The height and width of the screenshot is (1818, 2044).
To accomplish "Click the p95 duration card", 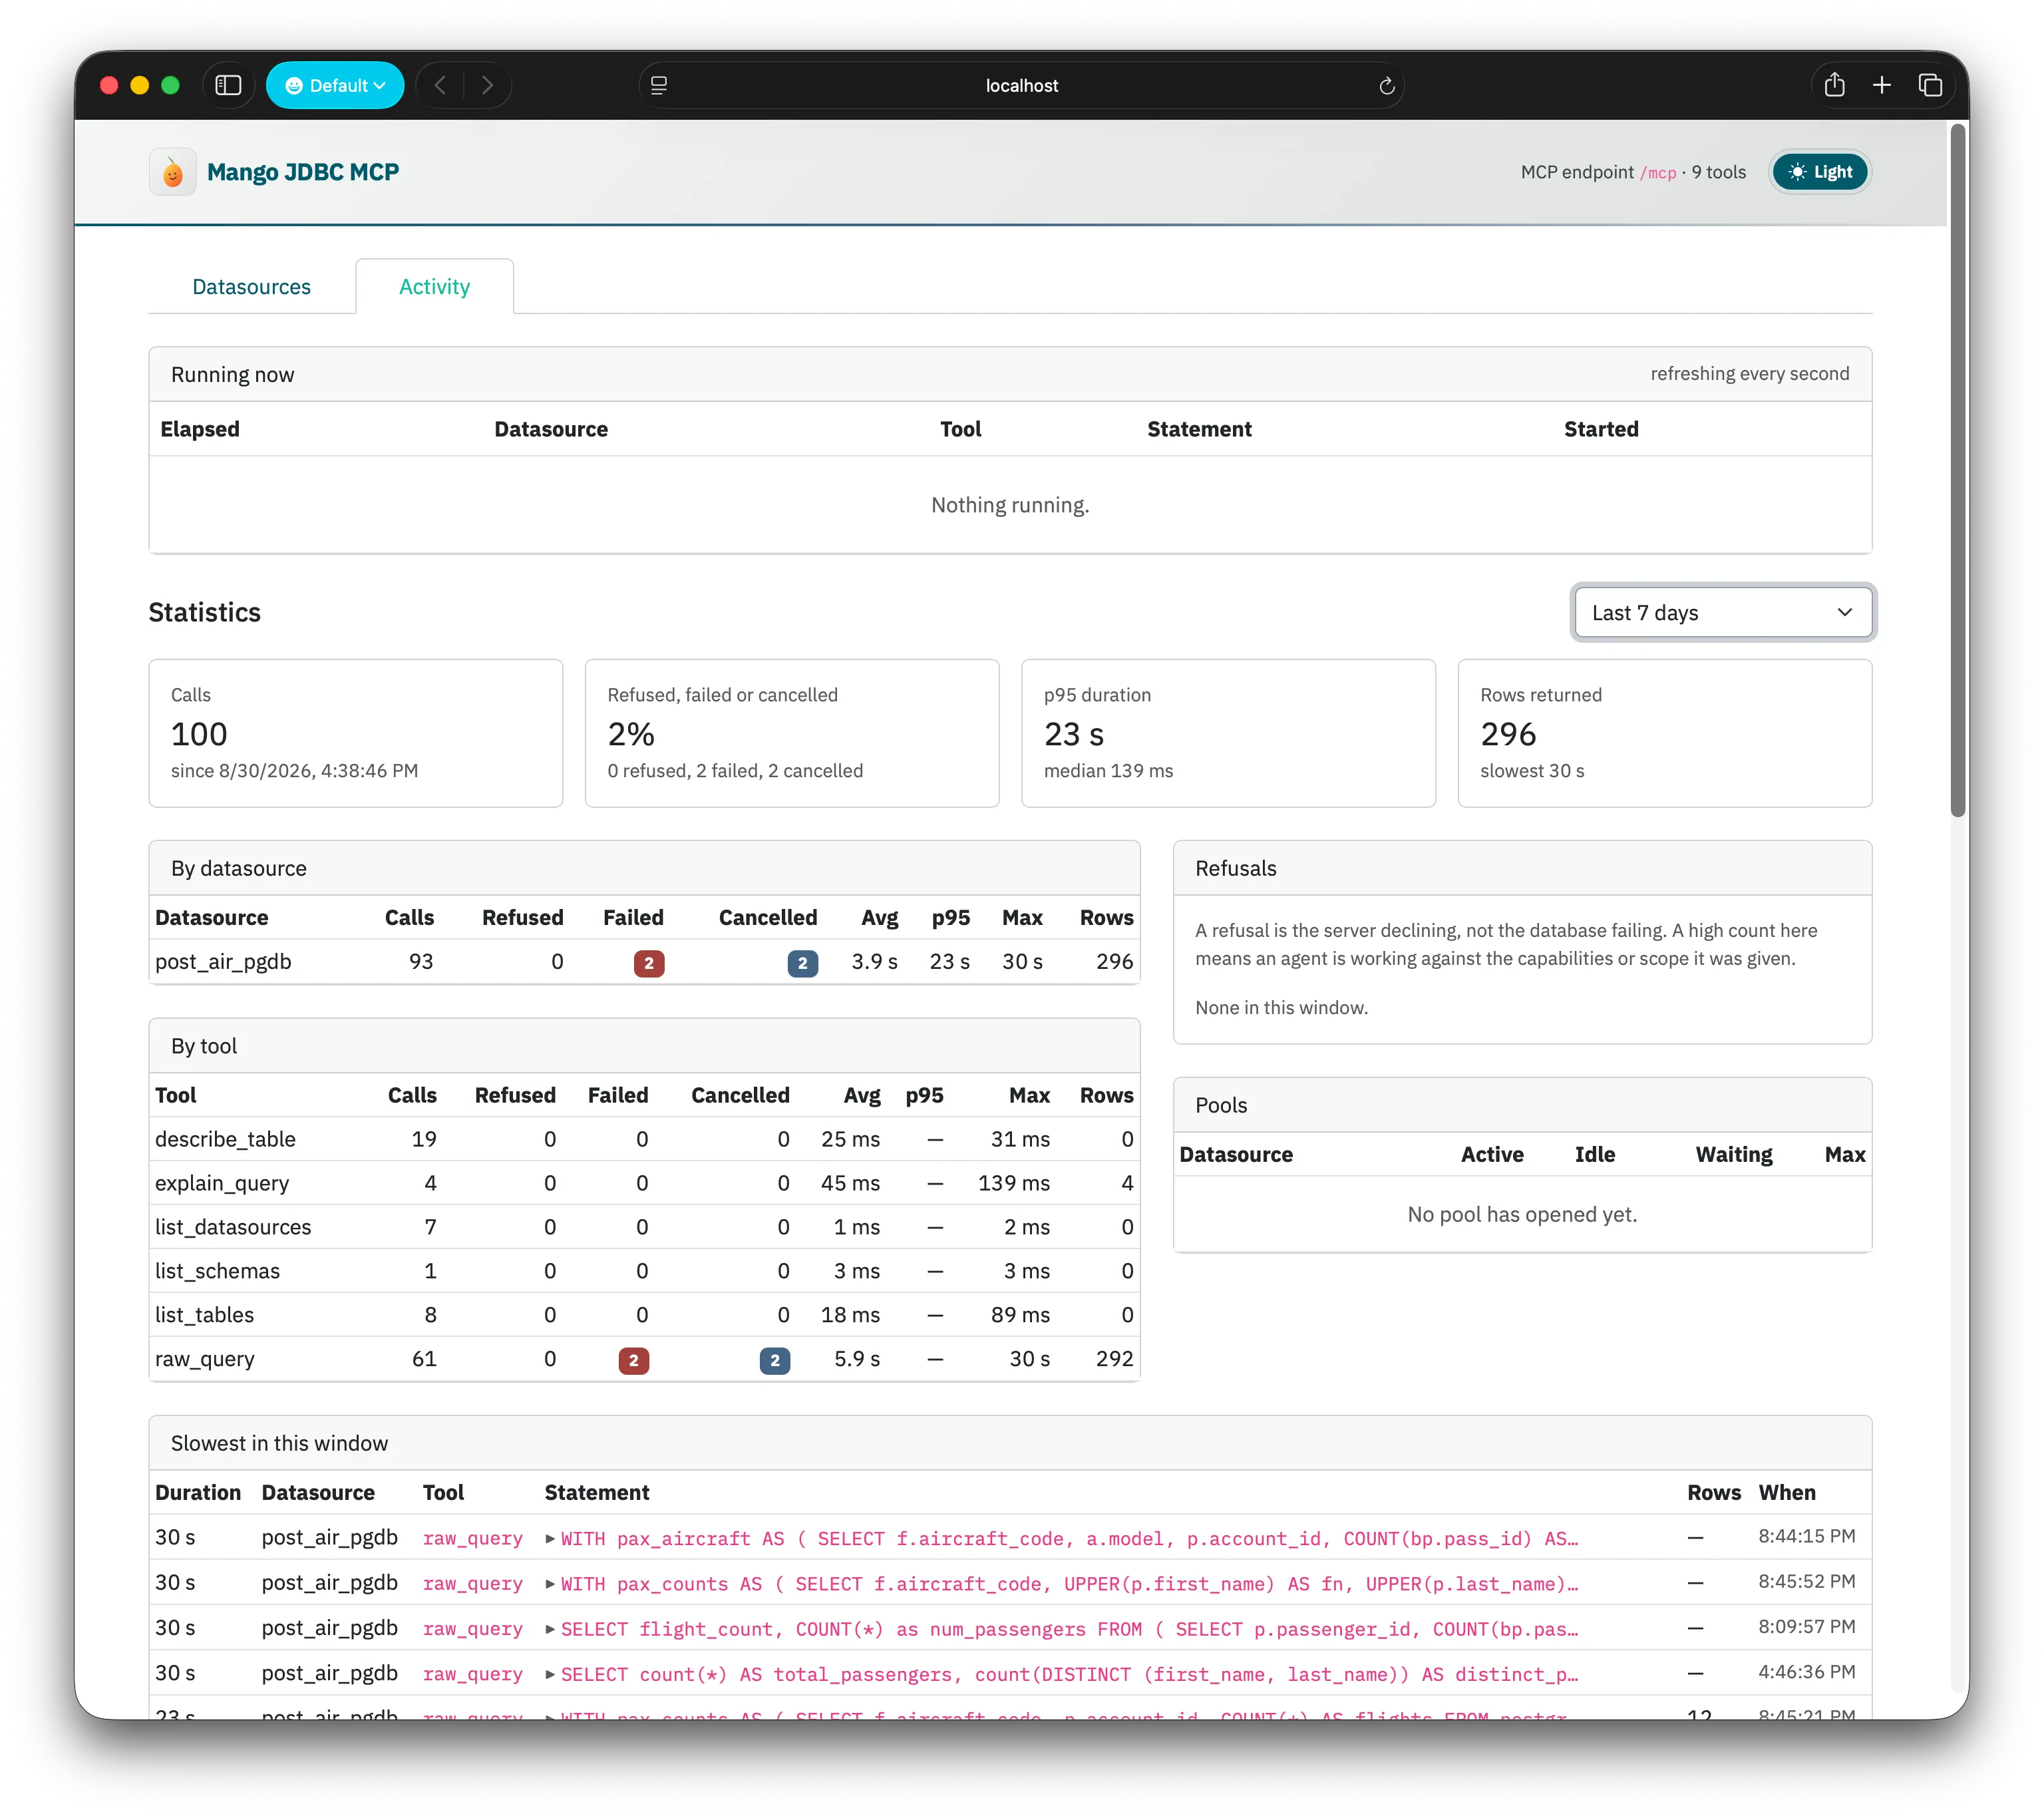I will pyautogui.click(x=1228, y=733).
